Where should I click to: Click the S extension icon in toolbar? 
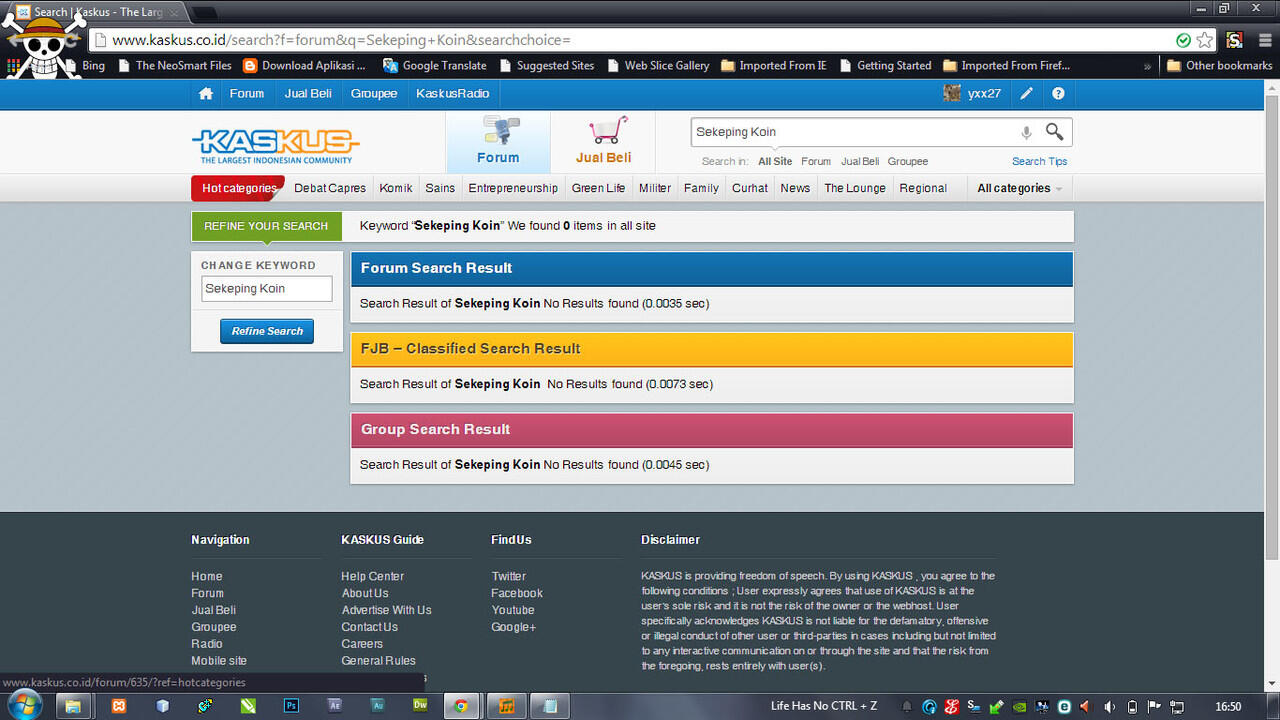1234,40
